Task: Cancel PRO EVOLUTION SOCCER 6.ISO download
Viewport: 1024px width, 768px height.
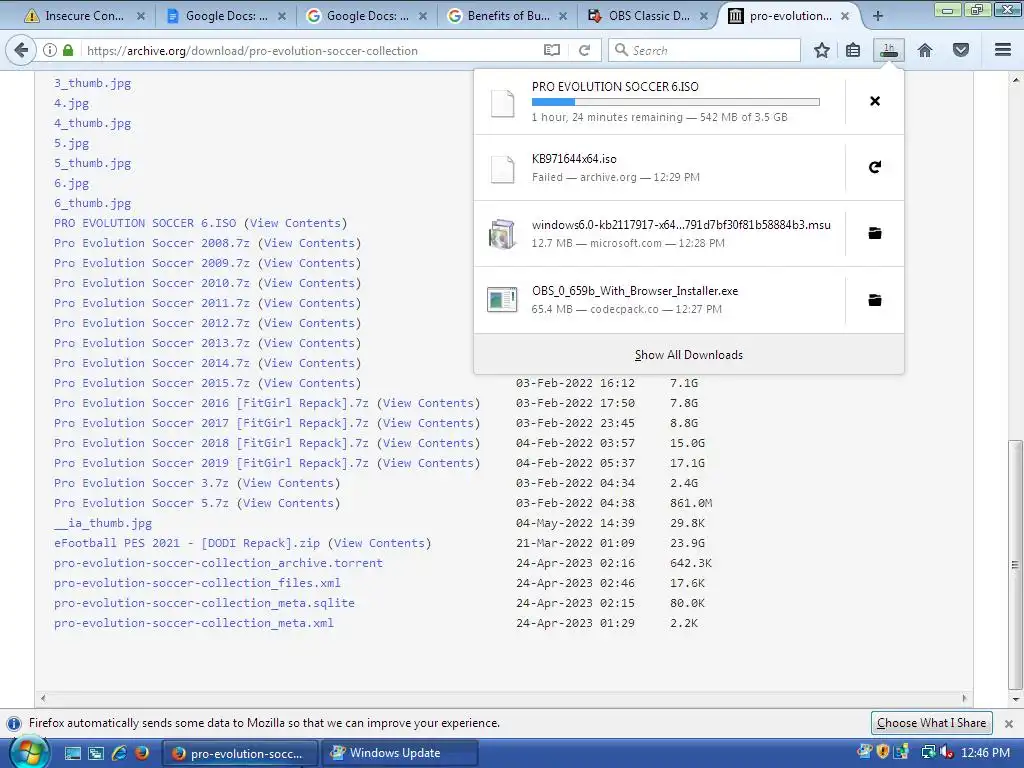Action: click(x=875, y=101)
